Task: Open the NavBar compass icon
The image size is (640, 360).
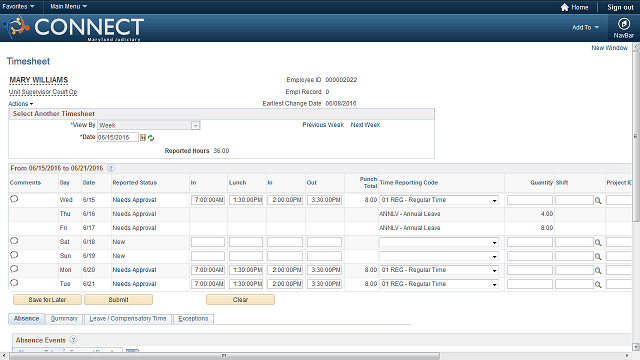Action: pos(623,24)
